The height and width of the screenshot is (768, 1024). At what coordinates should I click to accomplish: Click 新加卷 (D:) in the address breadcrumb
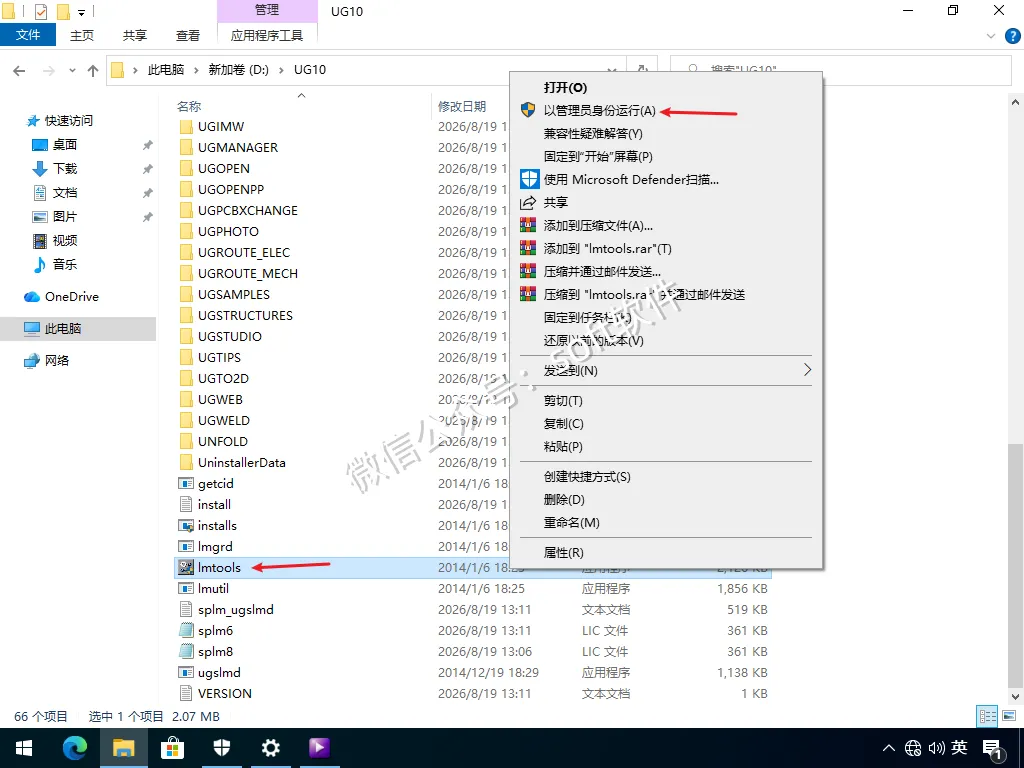tap(238, 69)
